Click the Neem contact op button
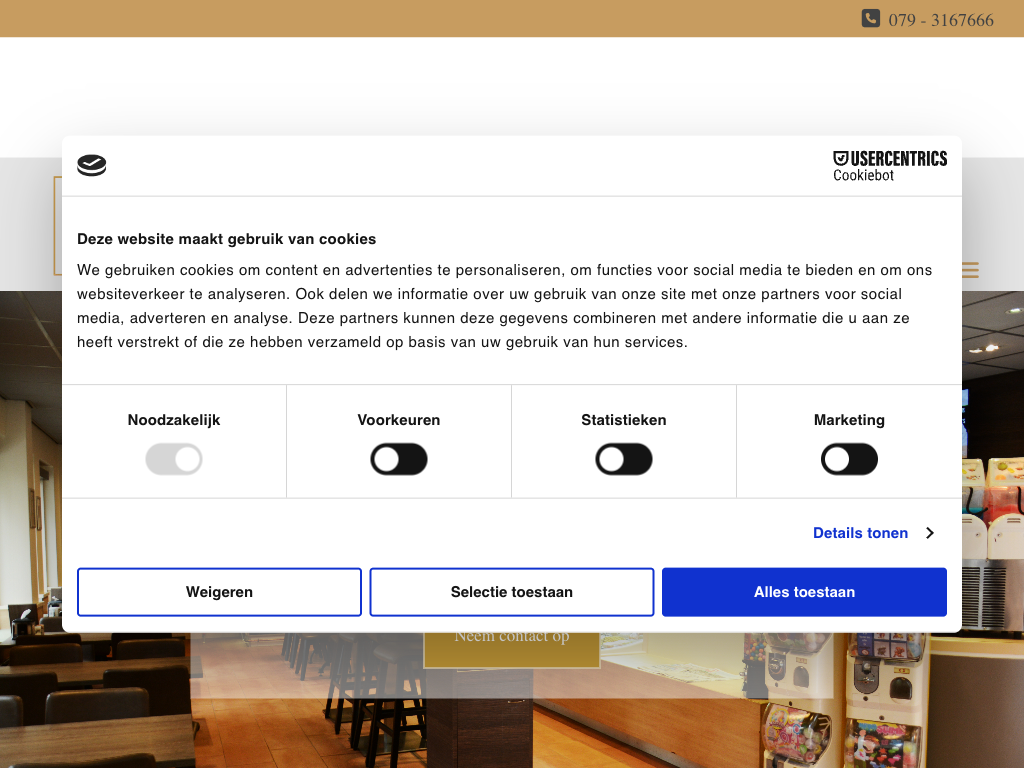 point(511,645)
